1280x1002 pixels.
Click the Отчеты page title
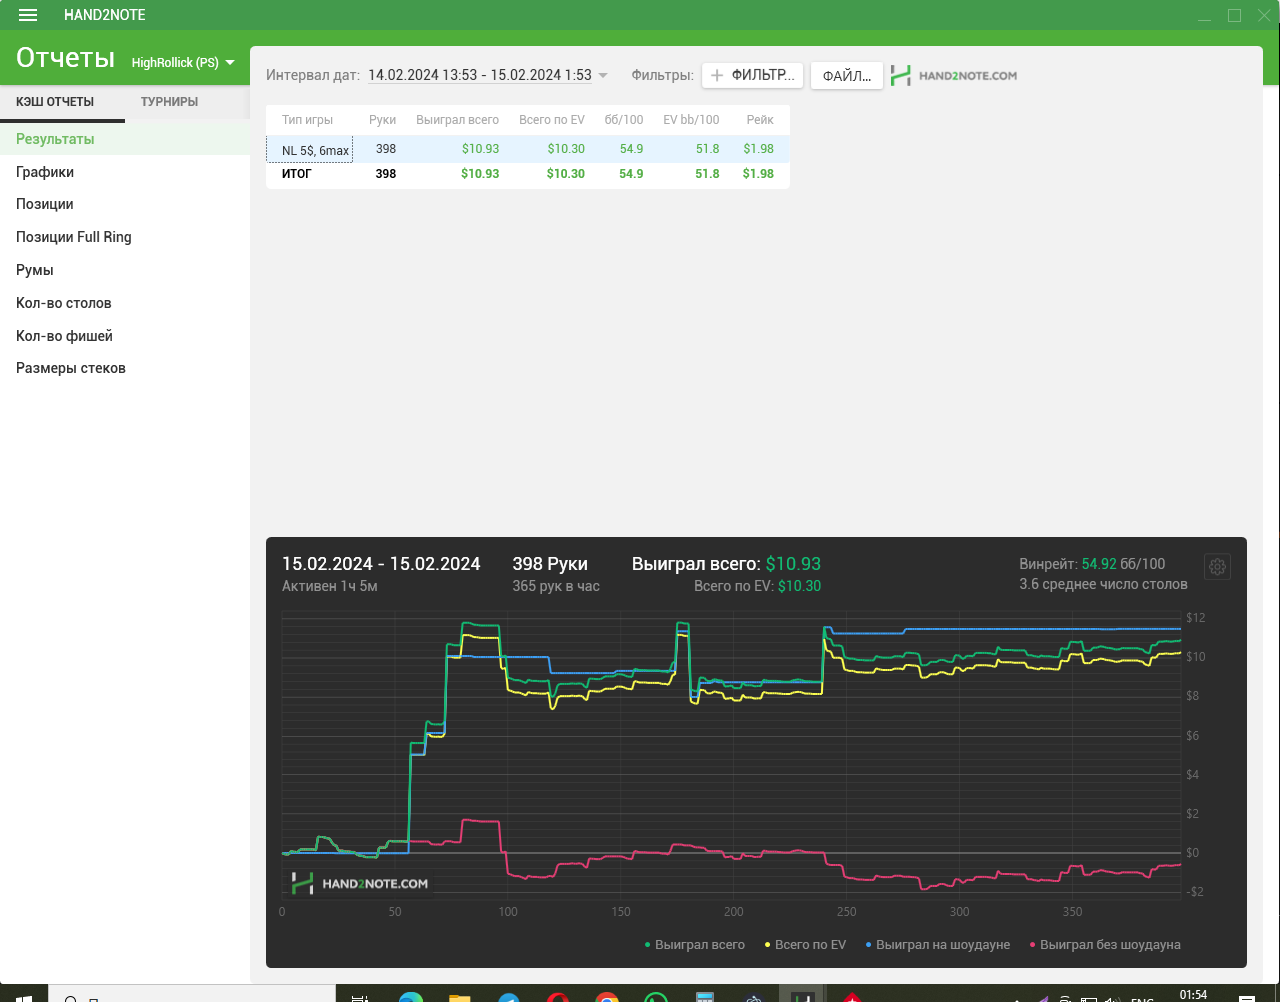click(x=65, y=58)
